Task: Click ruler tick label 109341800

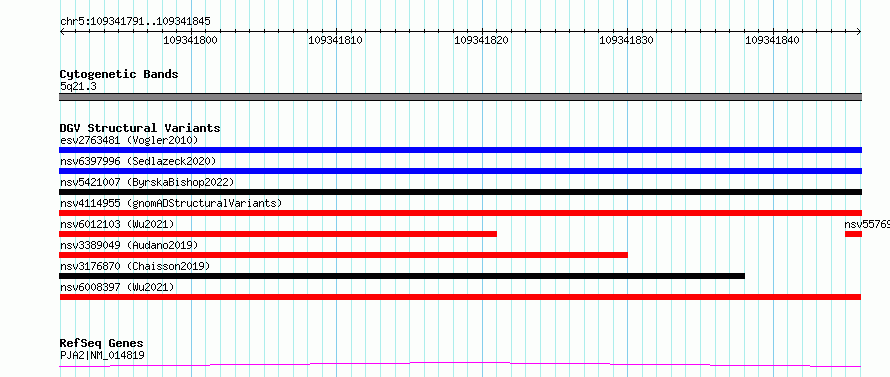Action: (191, 40)
